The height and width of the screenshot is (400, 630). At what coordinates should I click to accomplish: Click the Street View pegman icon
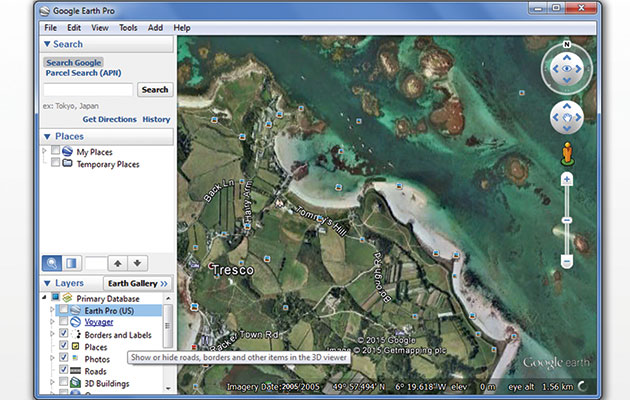tap(567, 154)
